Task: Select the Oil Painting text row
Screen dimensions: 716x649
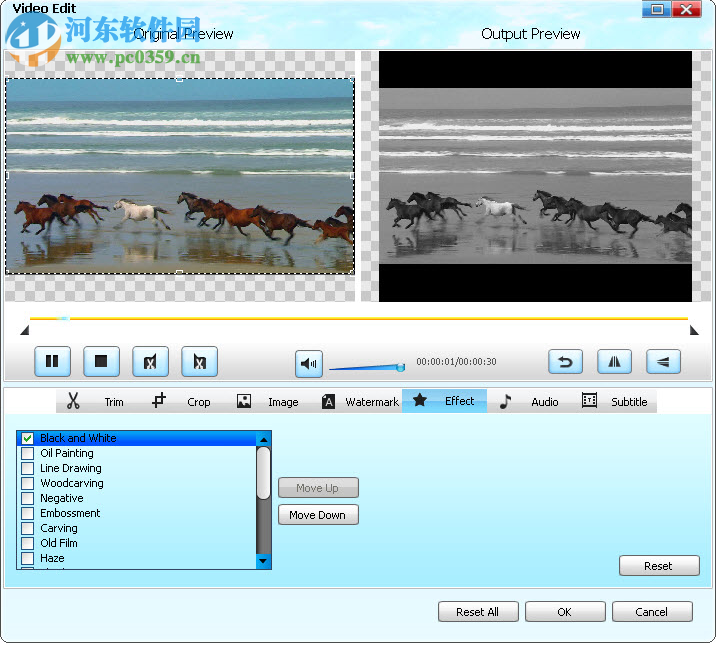Action: point(67,454)
